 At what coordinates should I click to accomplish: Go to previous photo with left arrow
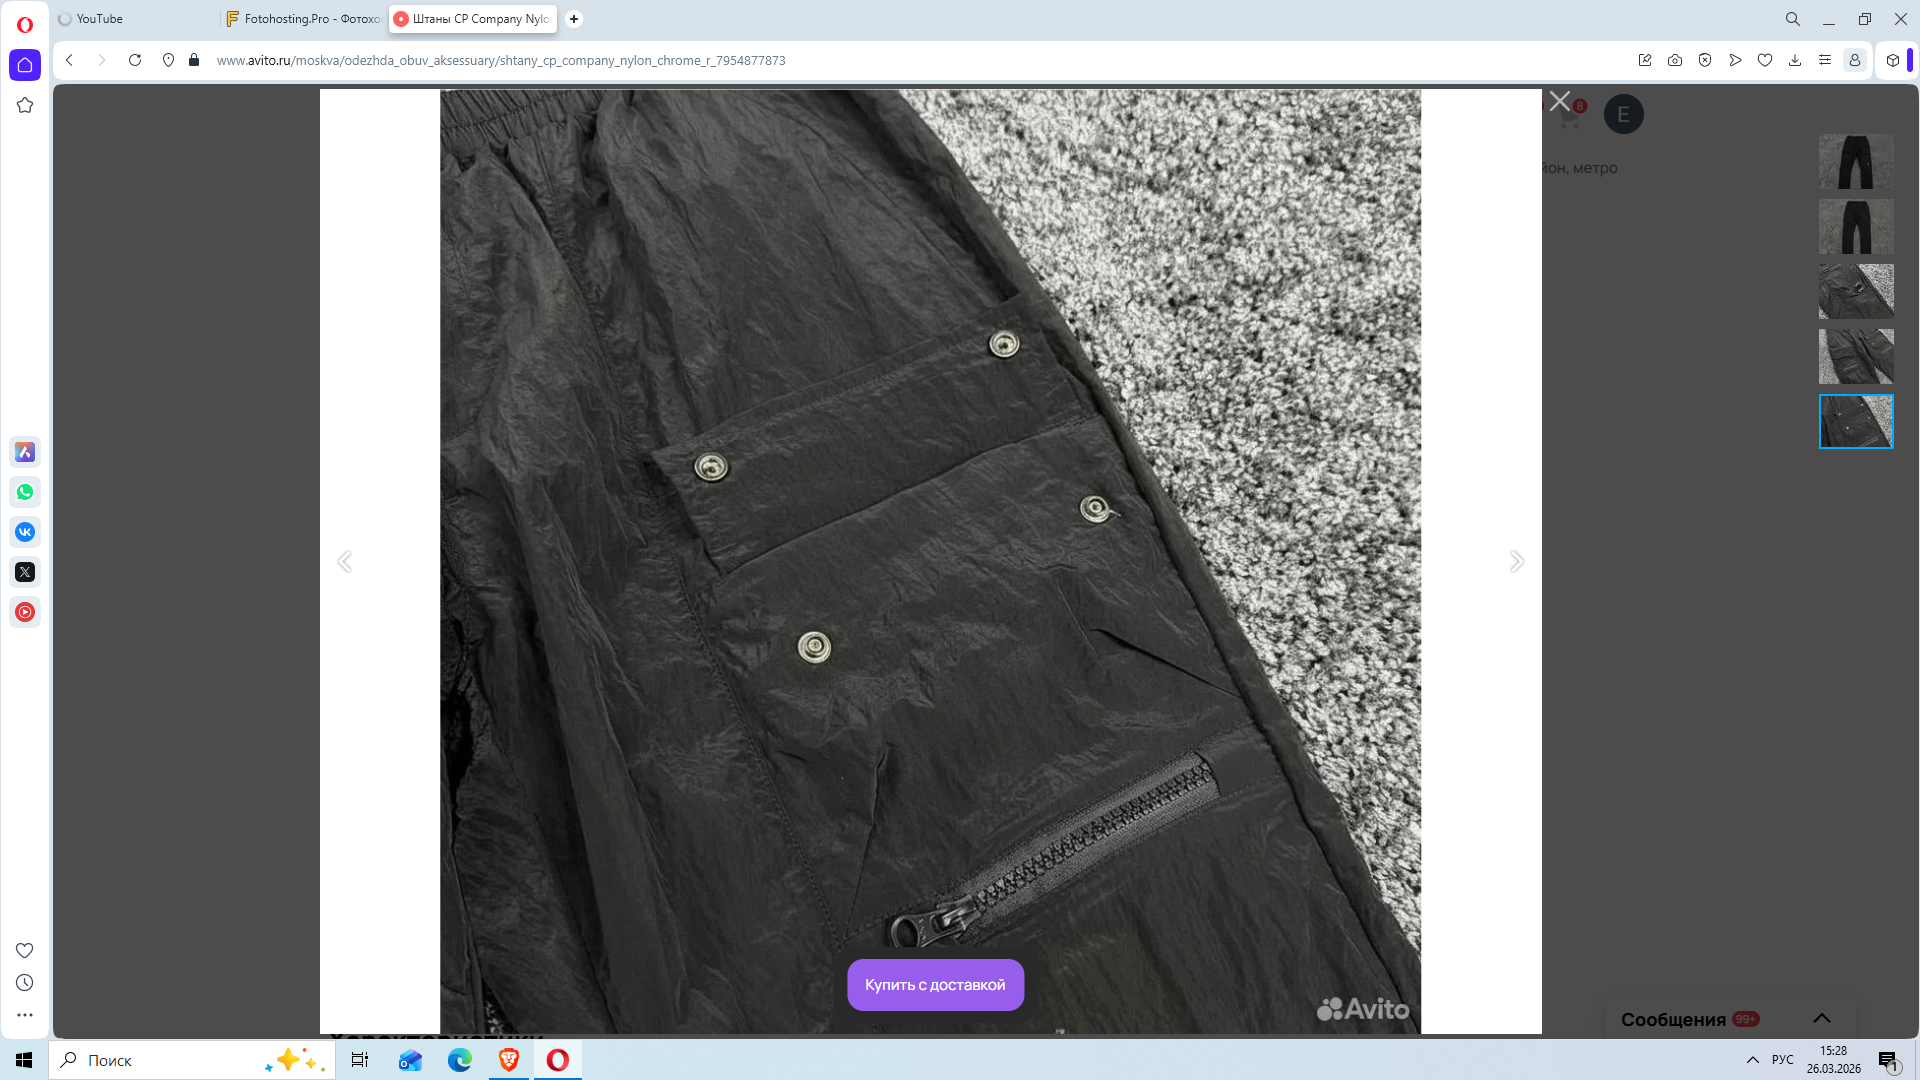(345, 561)
